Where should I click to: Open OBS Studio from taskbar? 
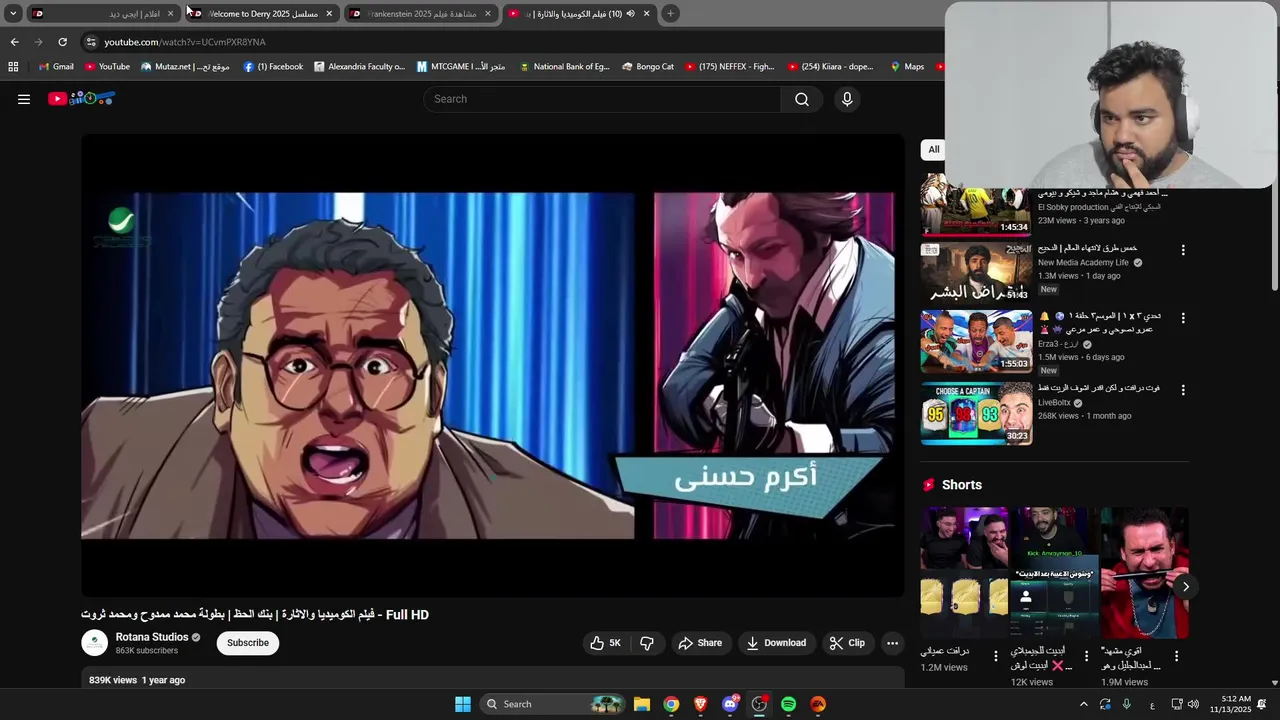759,704
